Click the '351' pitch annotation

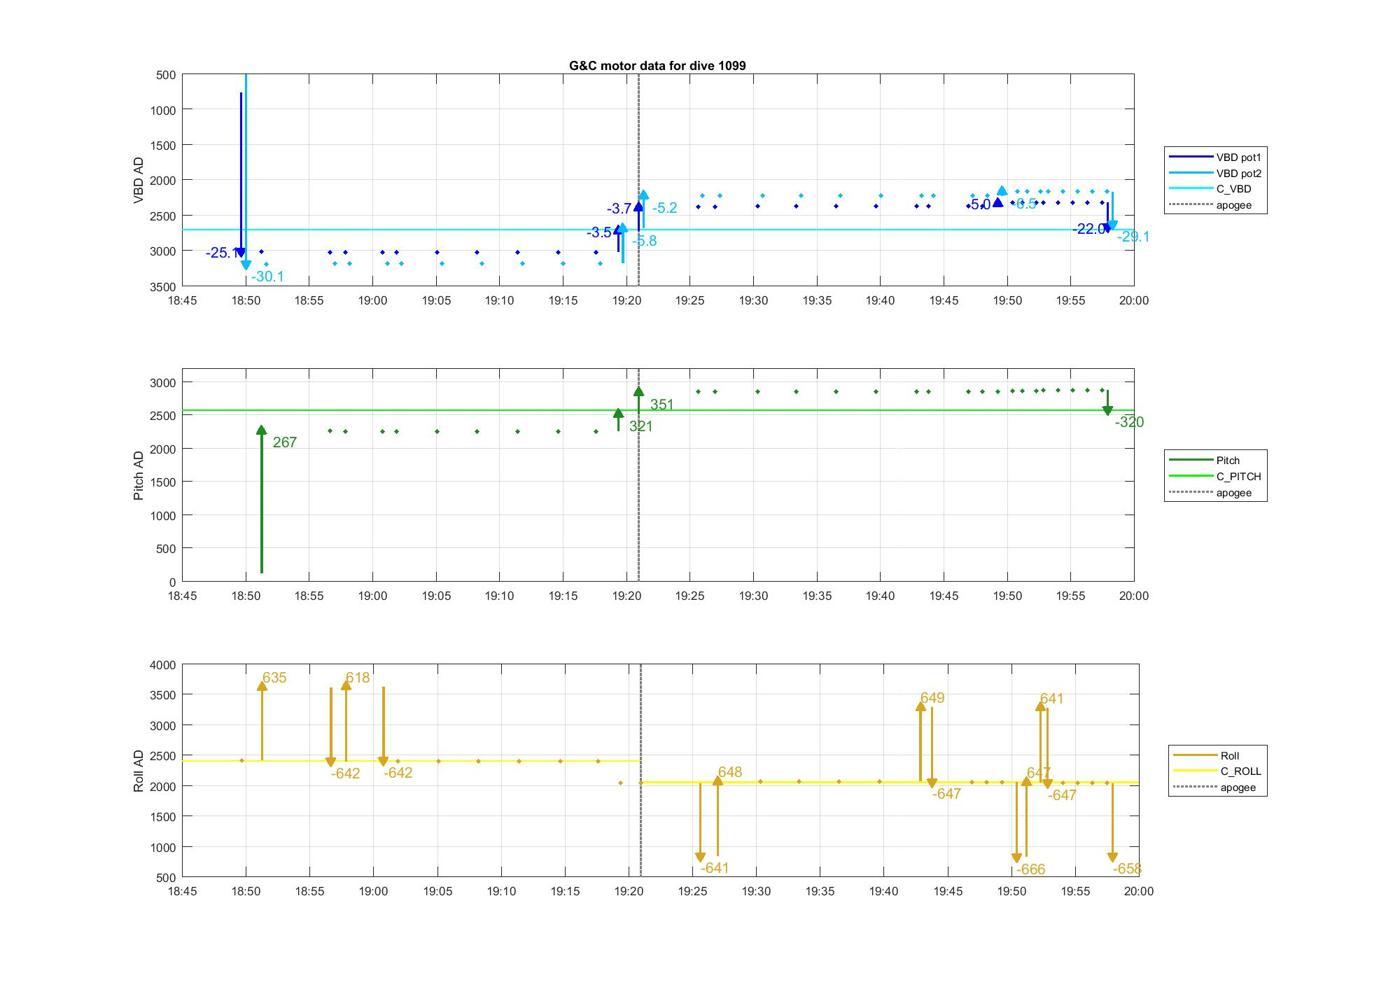click(662, 405)
